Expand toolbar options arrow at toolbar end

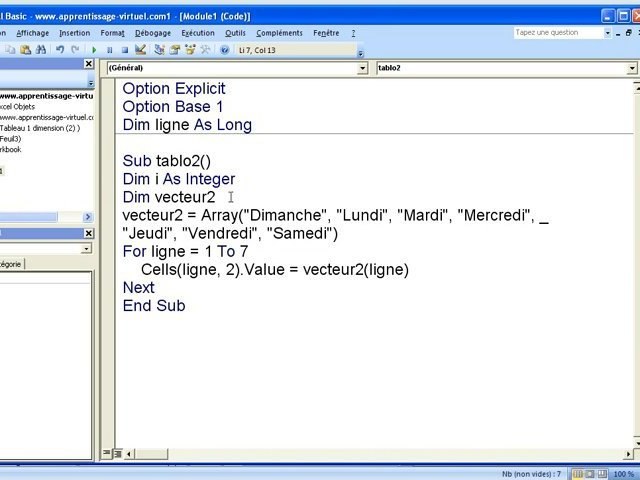[x=360, y=53]
